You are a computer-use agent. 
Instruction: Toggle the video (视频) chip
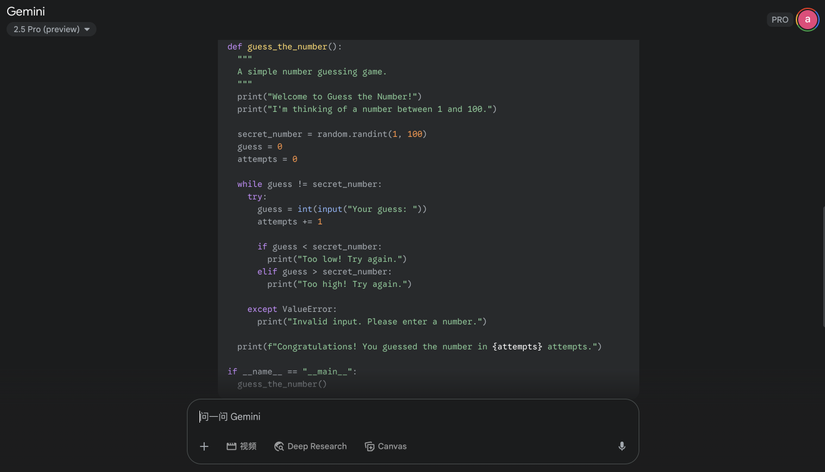click(x=242, y=446)
